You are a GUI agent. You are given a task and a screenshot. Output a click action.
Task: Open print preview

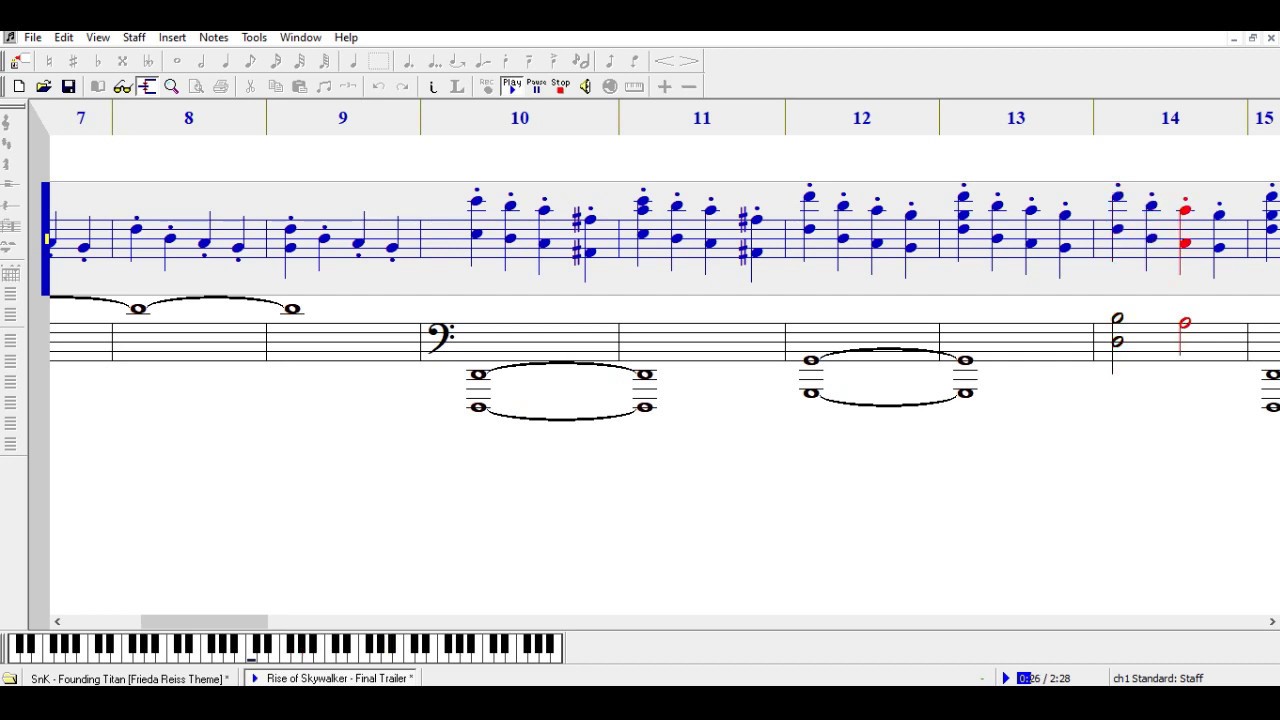coord(196,87)
